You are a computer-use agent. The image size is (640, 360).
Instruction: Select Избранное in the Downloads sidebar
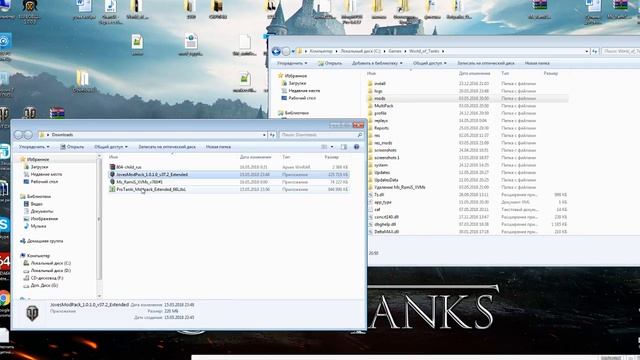pyautogui.click(x=38, y=159)
